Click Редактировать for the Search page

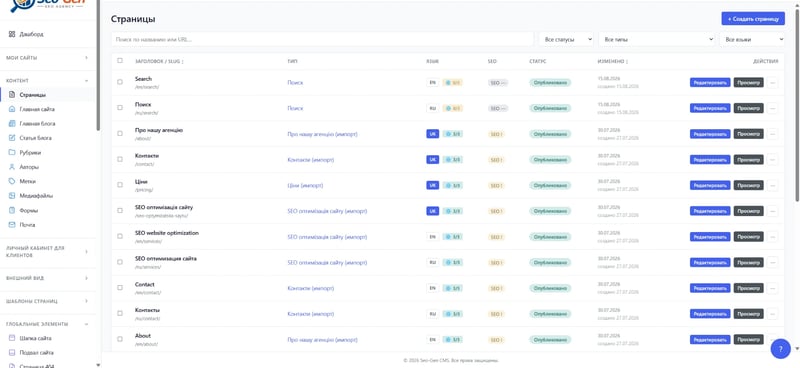click(x=710, y=82)
